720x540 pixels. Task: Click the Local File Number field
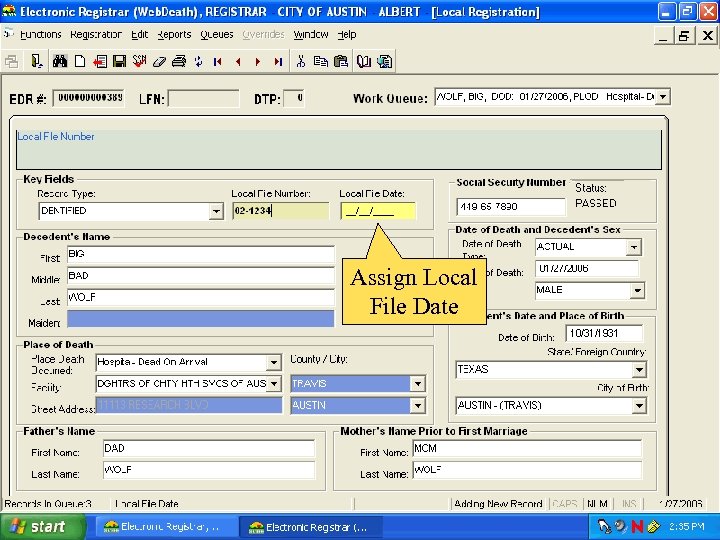pyautogui.click(x=281, y=211)
